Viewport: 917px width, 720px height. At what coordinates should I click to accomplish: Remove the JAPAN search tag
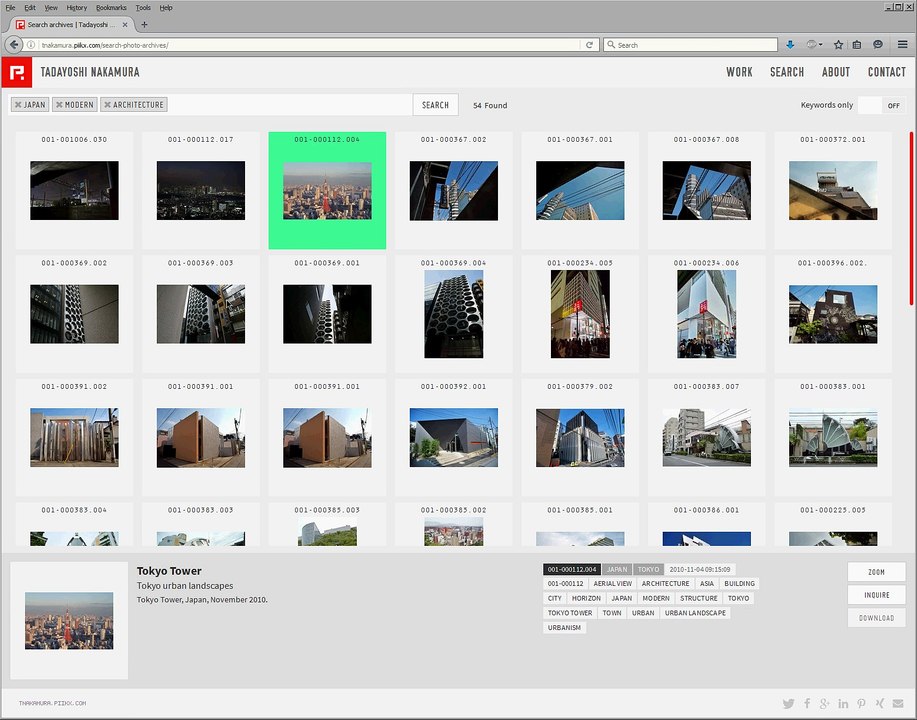(x=18, y=105)
